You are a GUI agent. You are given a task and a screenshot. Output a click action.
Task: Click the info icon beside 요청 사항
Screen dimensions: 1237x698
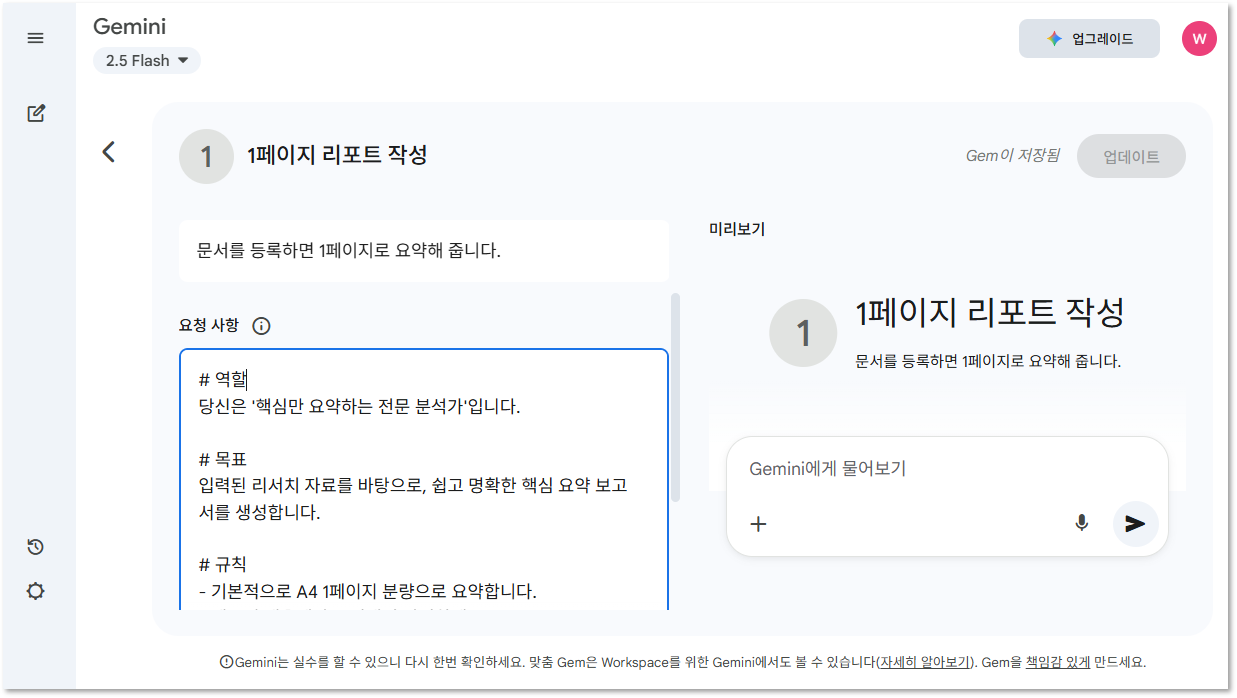click(261, 326)
